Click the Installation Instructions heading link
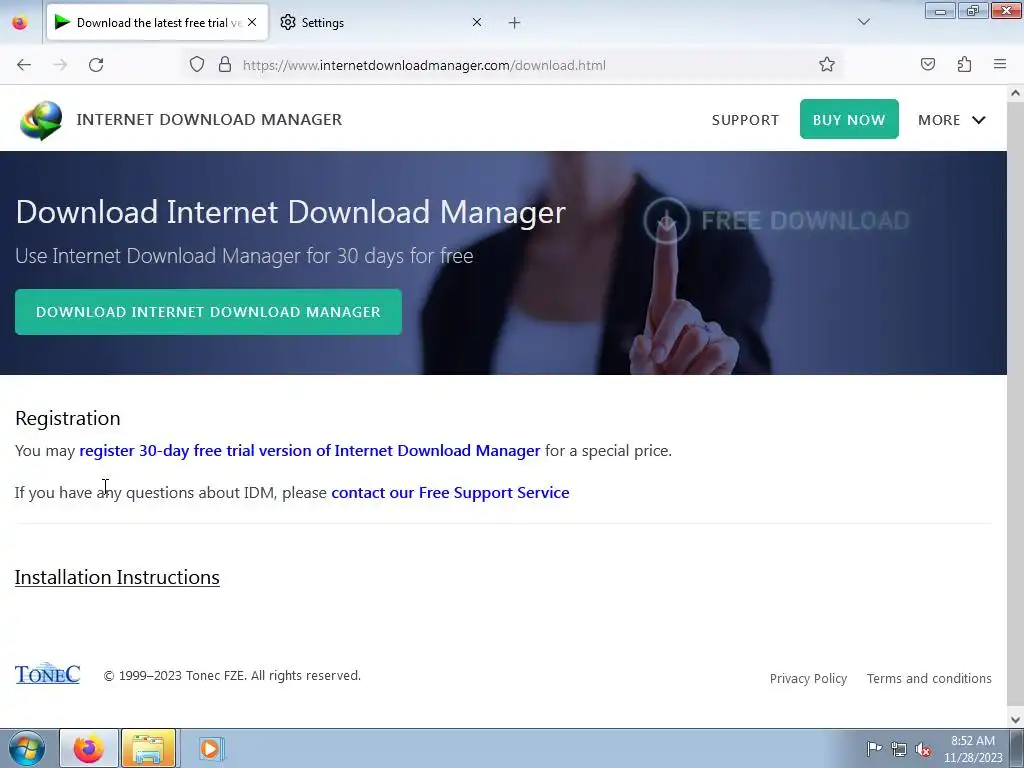This screenshot has width=1024, height=768. point(117,577)
